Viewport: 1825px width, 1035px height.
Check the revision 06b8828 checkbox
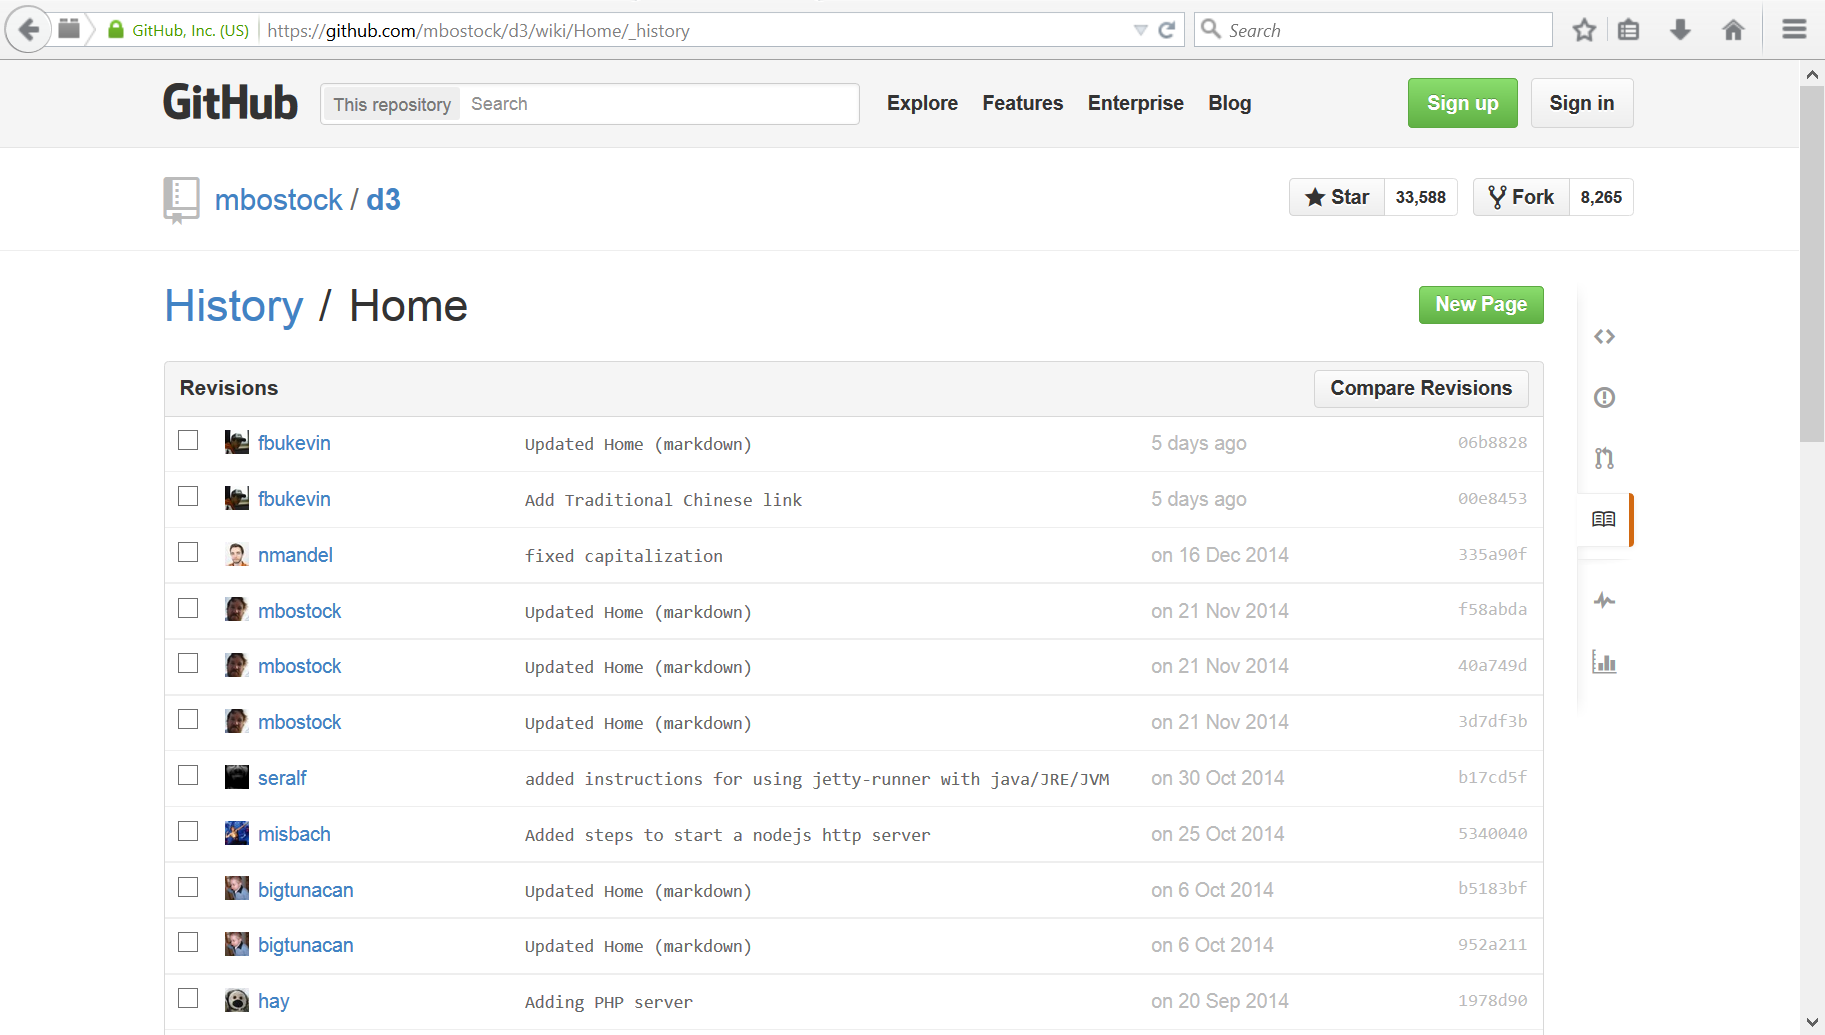coord(188,440)
